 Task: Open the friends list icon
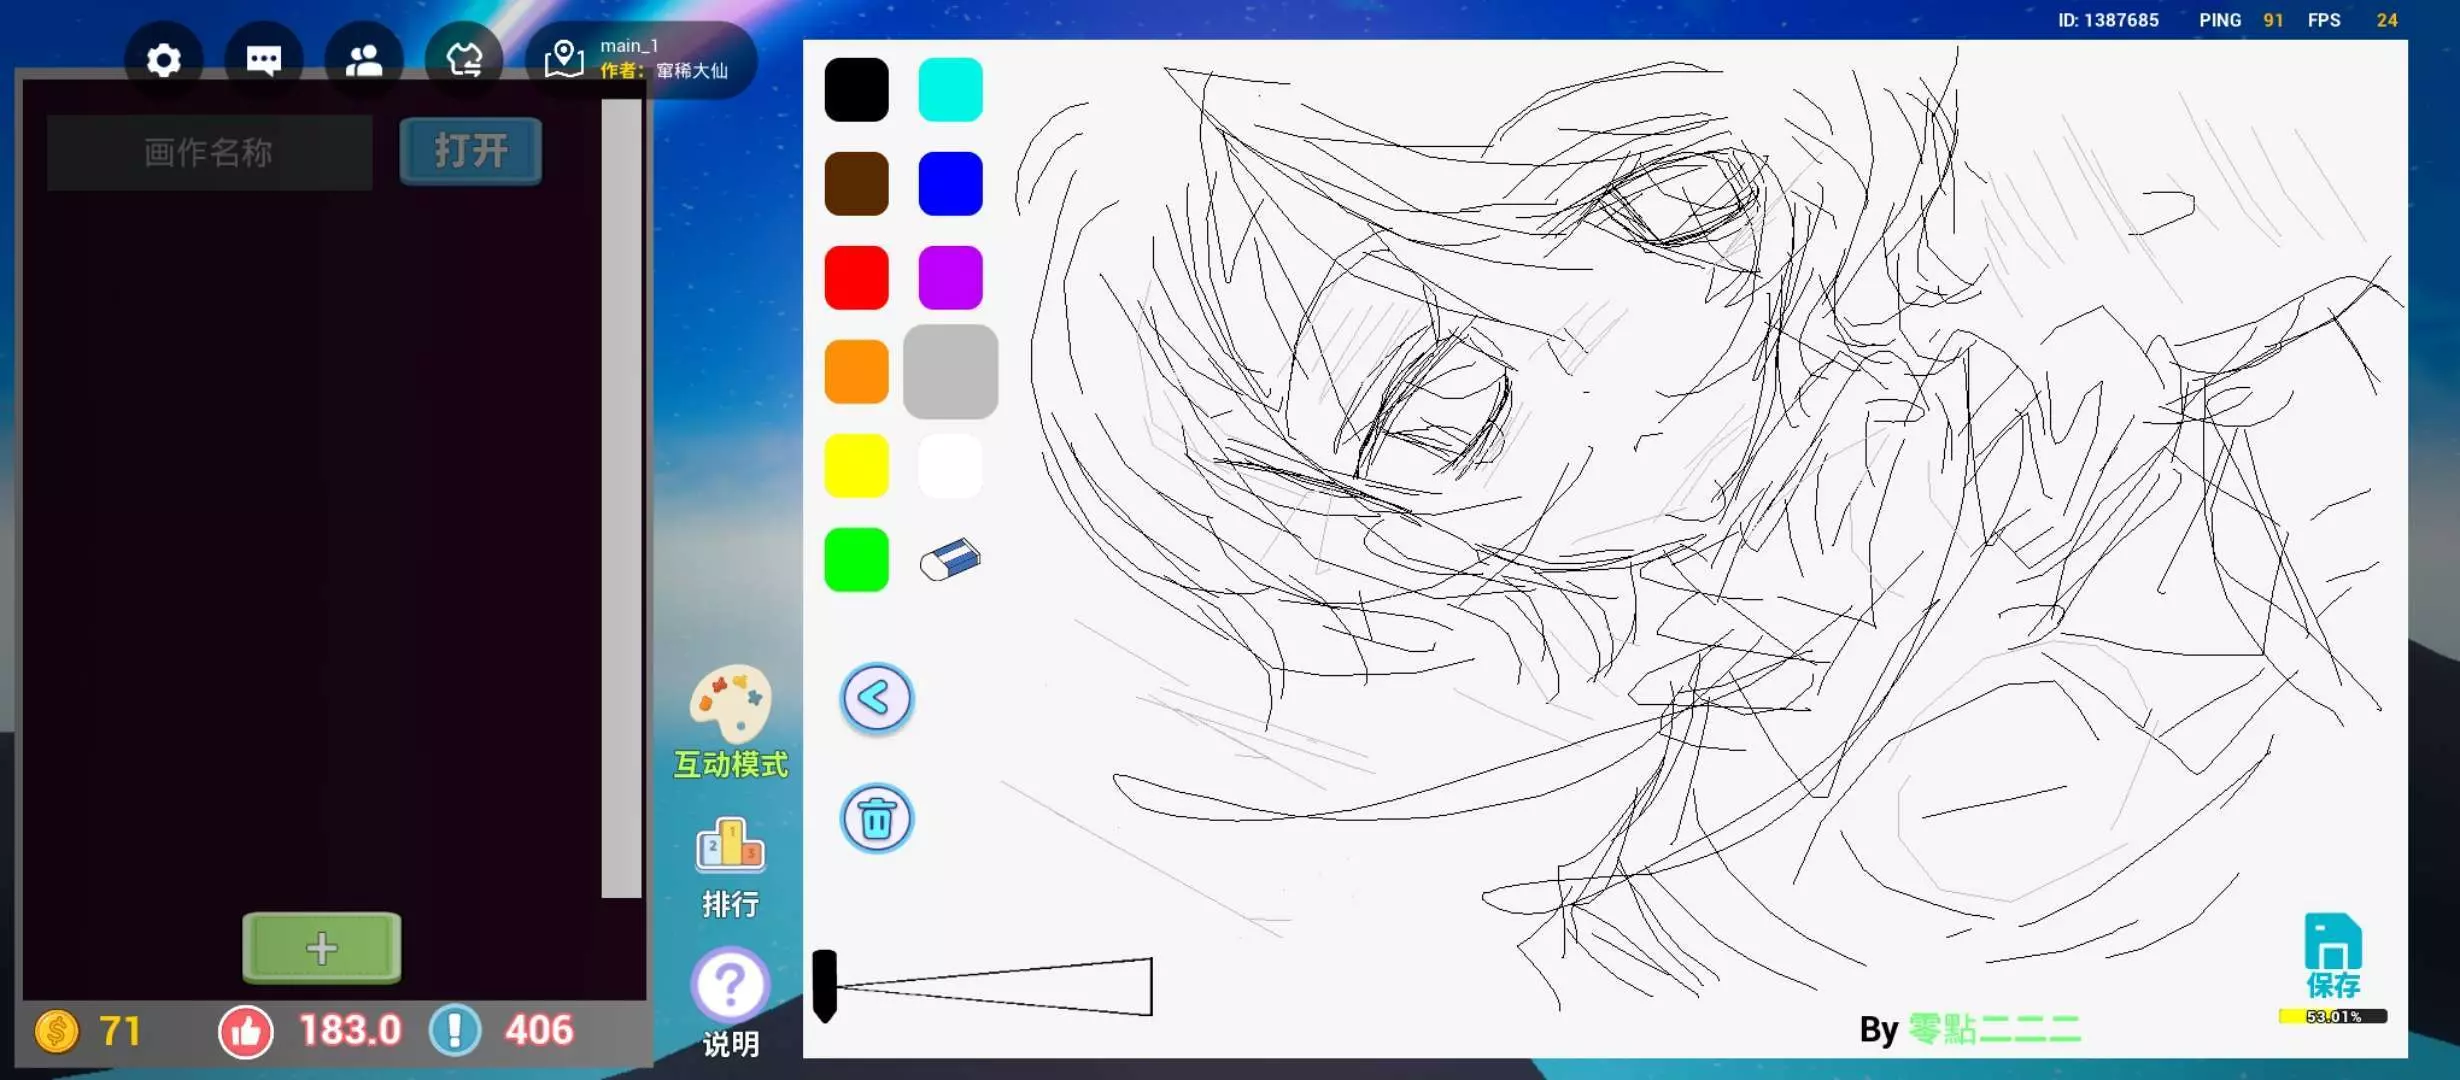click(364, 61)
